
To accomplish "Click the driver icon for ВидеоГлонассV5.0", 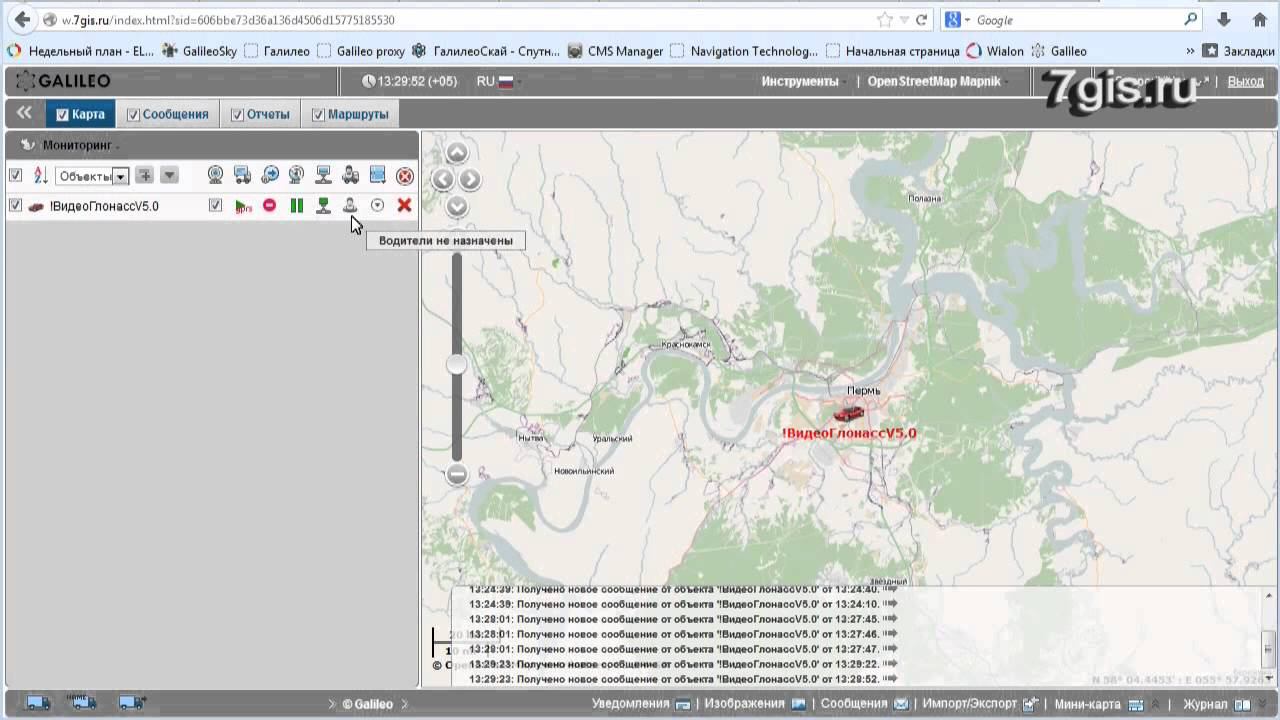I will pos(350,205).
